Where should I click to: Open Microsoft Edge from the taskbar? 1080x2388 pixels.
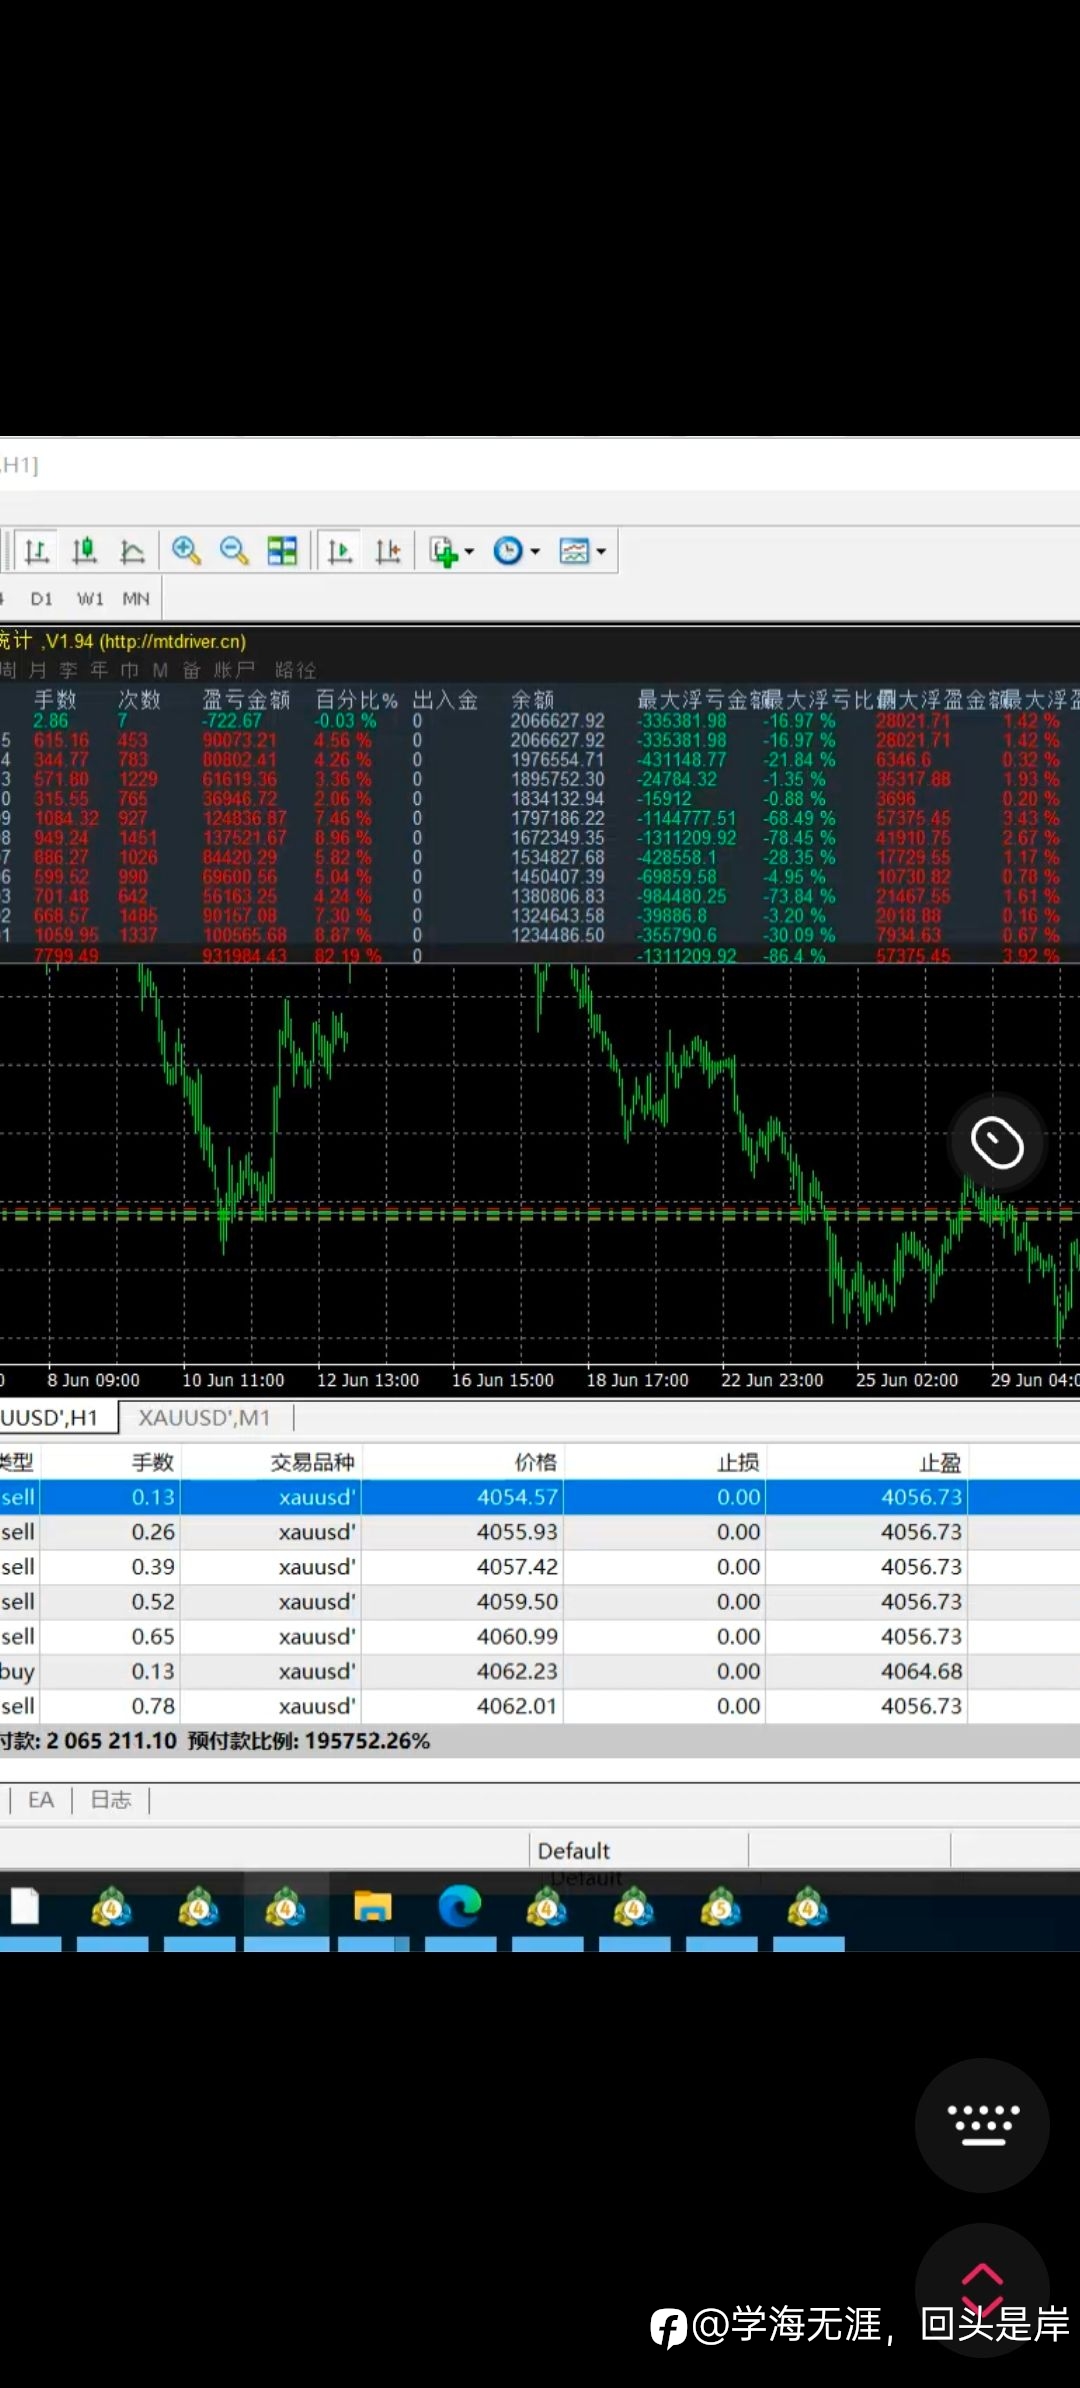(x=460, y=1908)
